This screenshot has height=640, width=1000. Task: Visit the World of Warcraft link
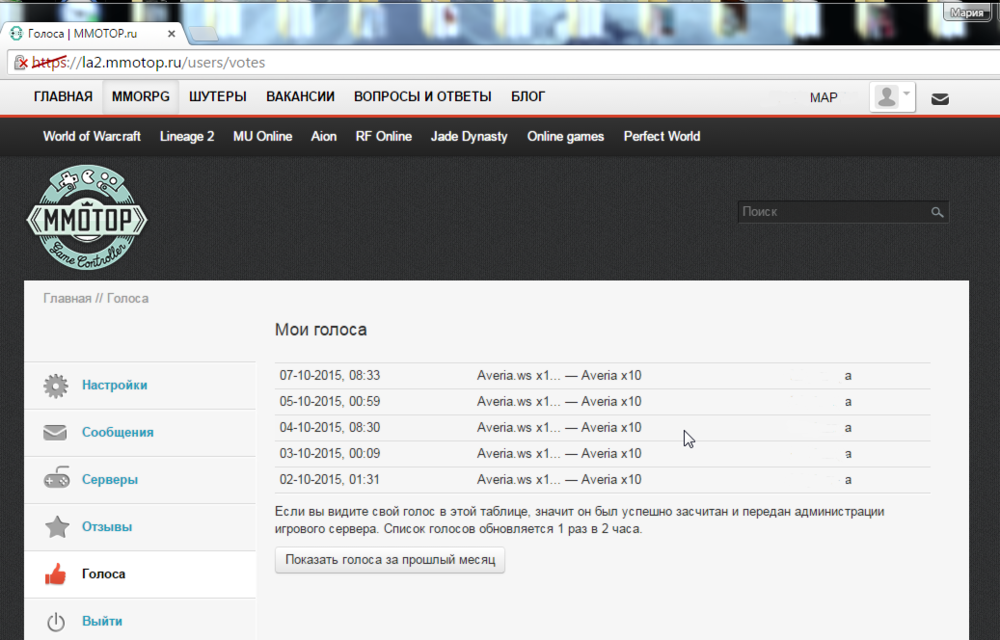(91, 136)
